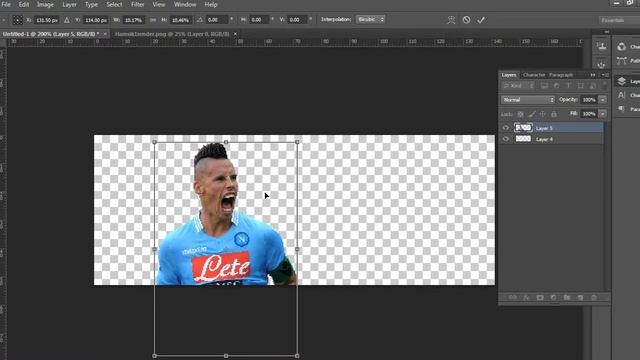Switch to the Paragraph panel tab
The width and height of the screenshot is (640, 360).
(x=561, y=75)
